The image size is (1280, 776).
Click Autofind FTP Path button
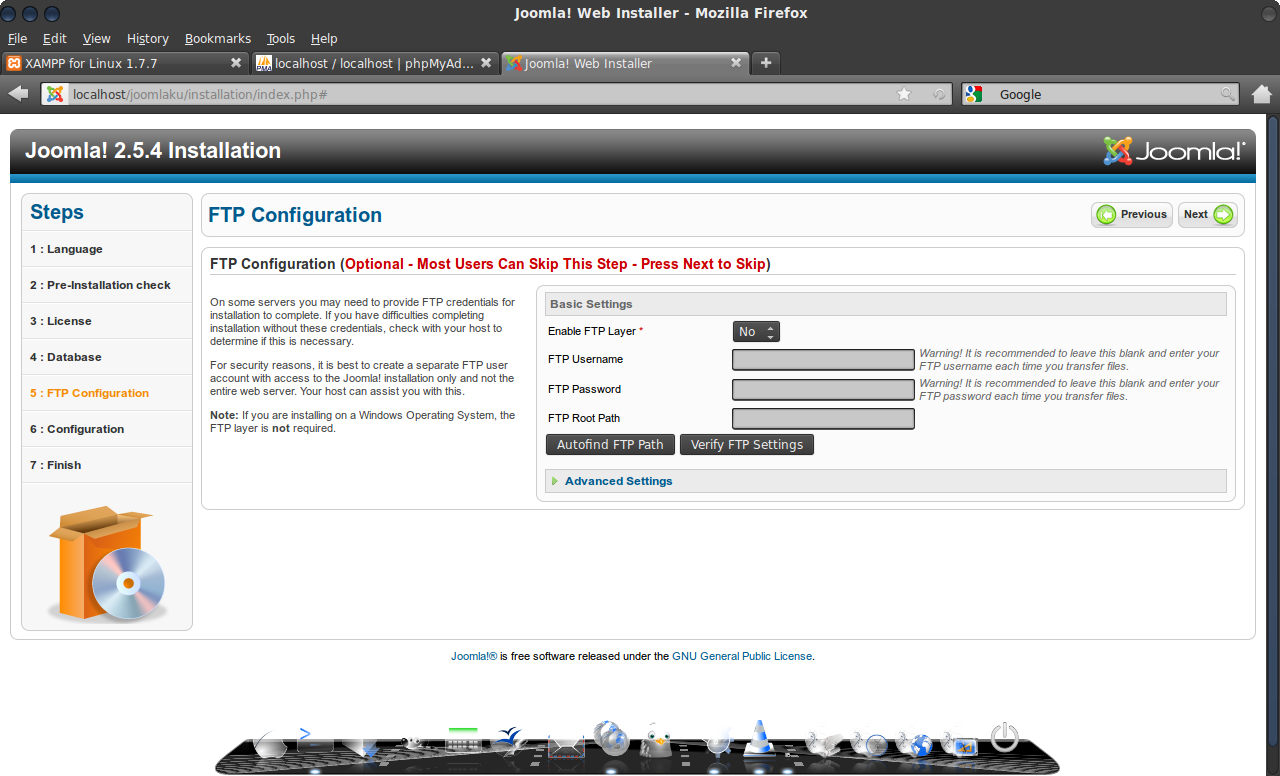point(610,444)
